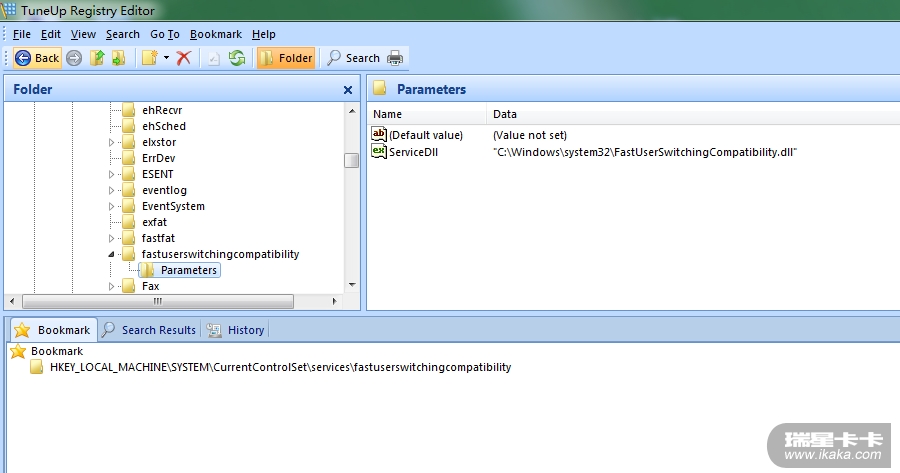Expand the eventlog tree node
900x473 pixels.
(111, 191)
